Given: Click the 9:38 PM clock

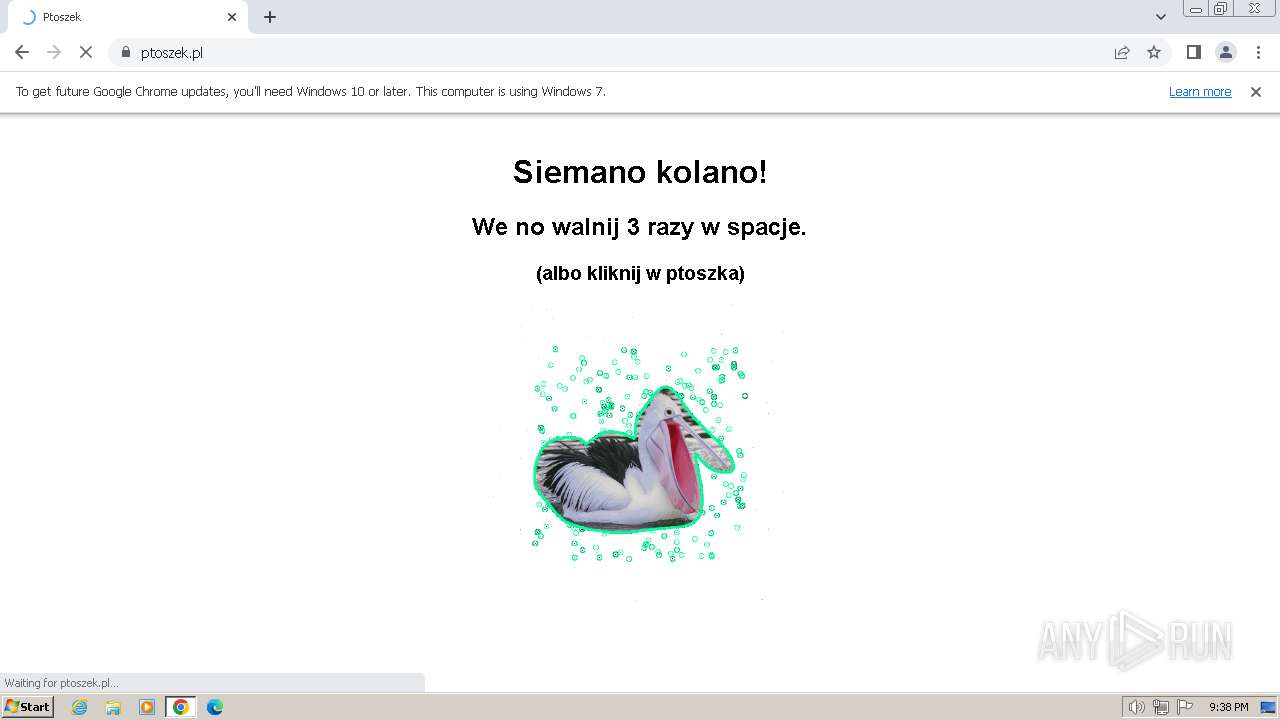Looking at the screenshot, I should coord(1228,707).
